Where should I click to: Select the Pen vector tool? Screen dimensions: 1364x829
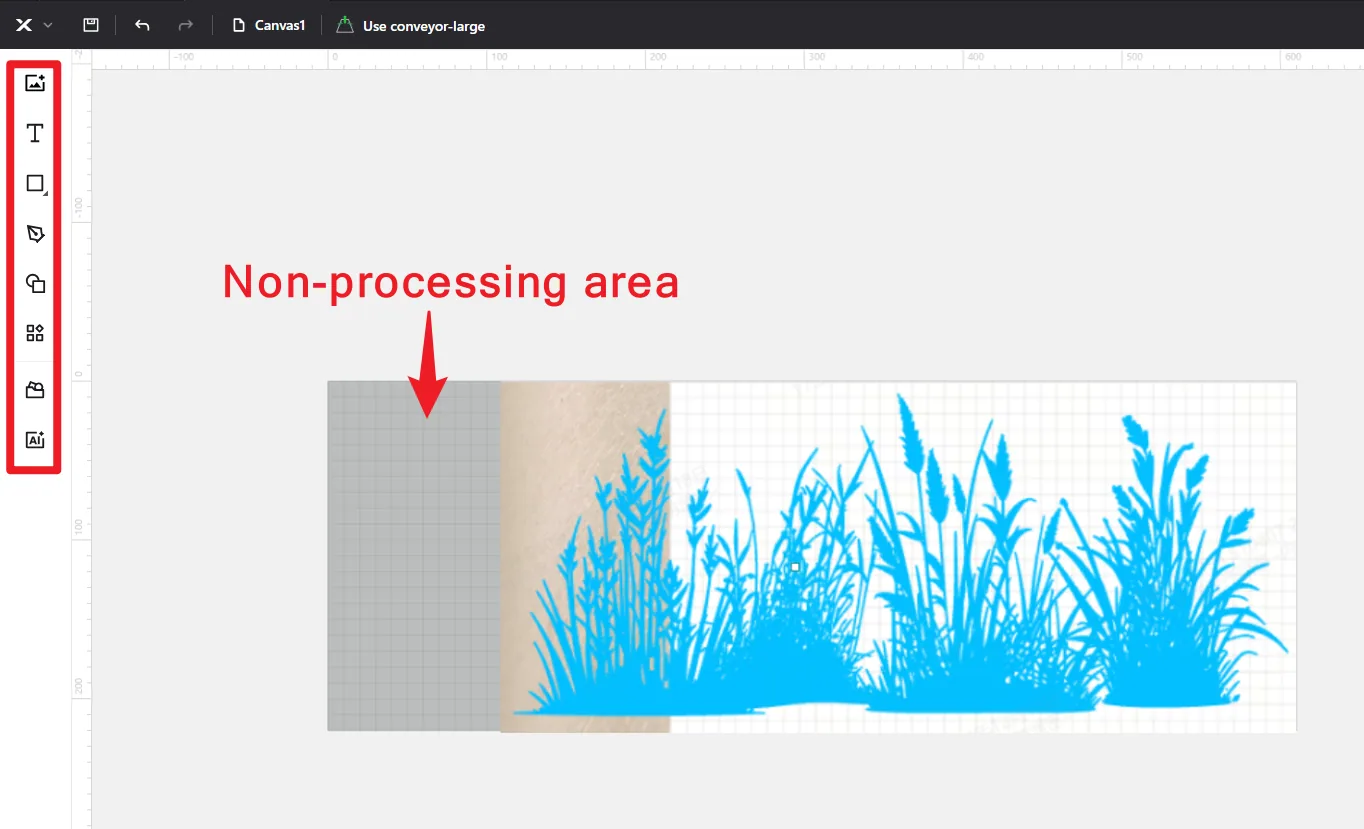[35, 233]
